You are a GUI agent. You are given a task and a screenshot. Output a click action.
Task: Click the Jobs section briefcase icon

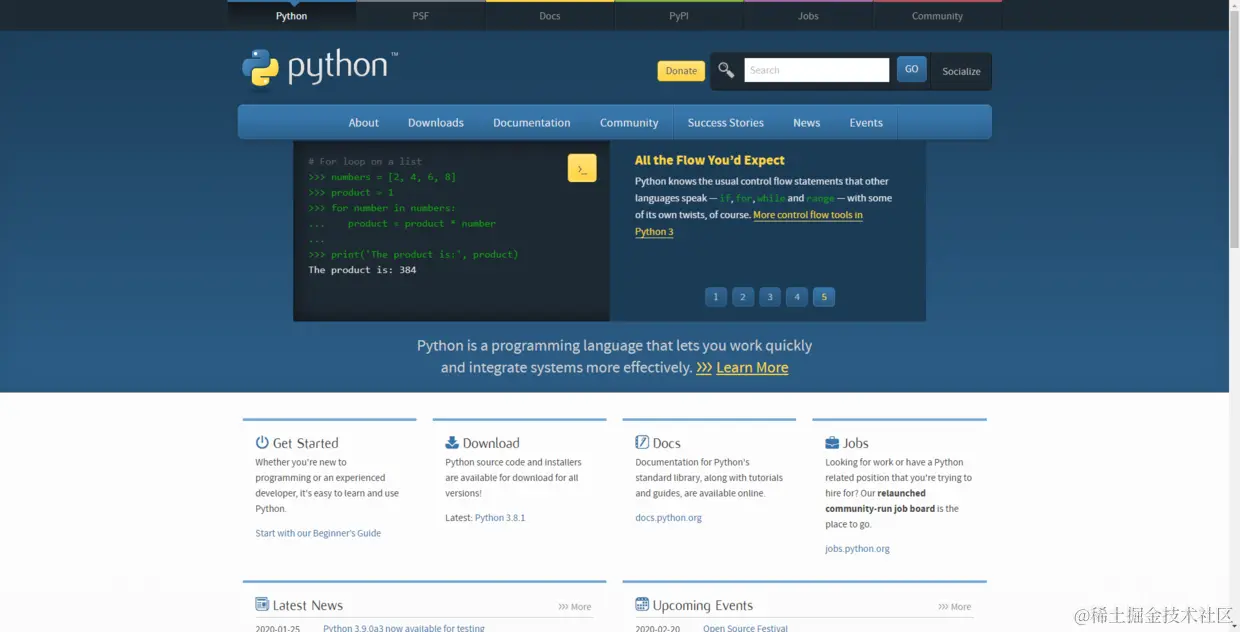832,442
